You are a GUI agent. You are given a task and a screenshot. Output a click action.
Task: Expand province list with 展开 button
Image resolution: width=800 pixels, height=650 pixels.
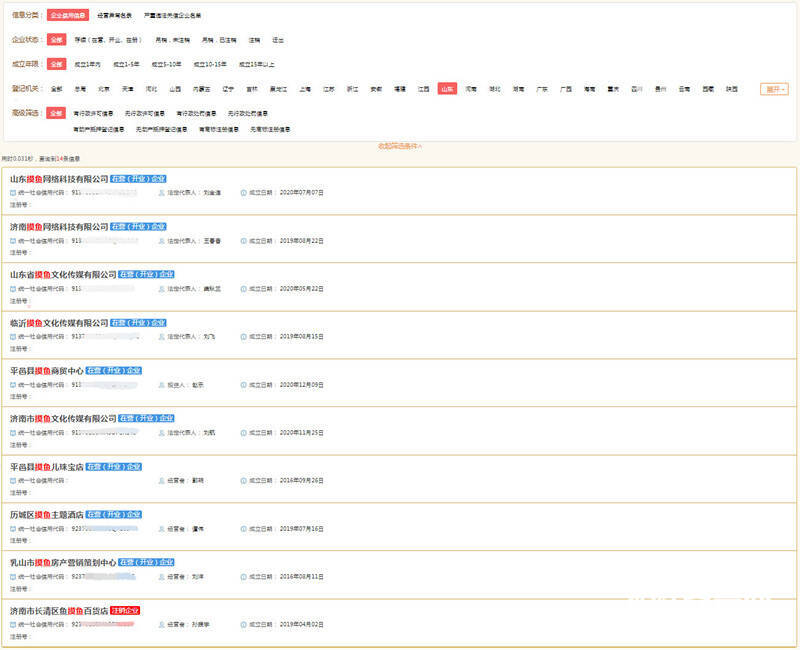pos(774,89)
